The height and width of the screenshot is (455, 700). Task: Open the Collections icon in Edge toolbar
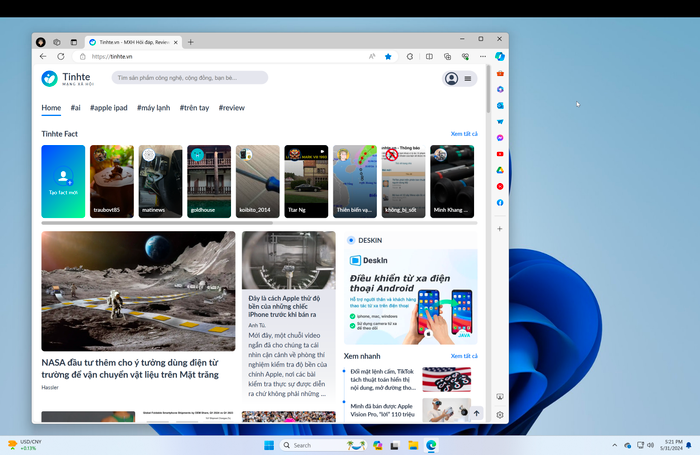447,56
